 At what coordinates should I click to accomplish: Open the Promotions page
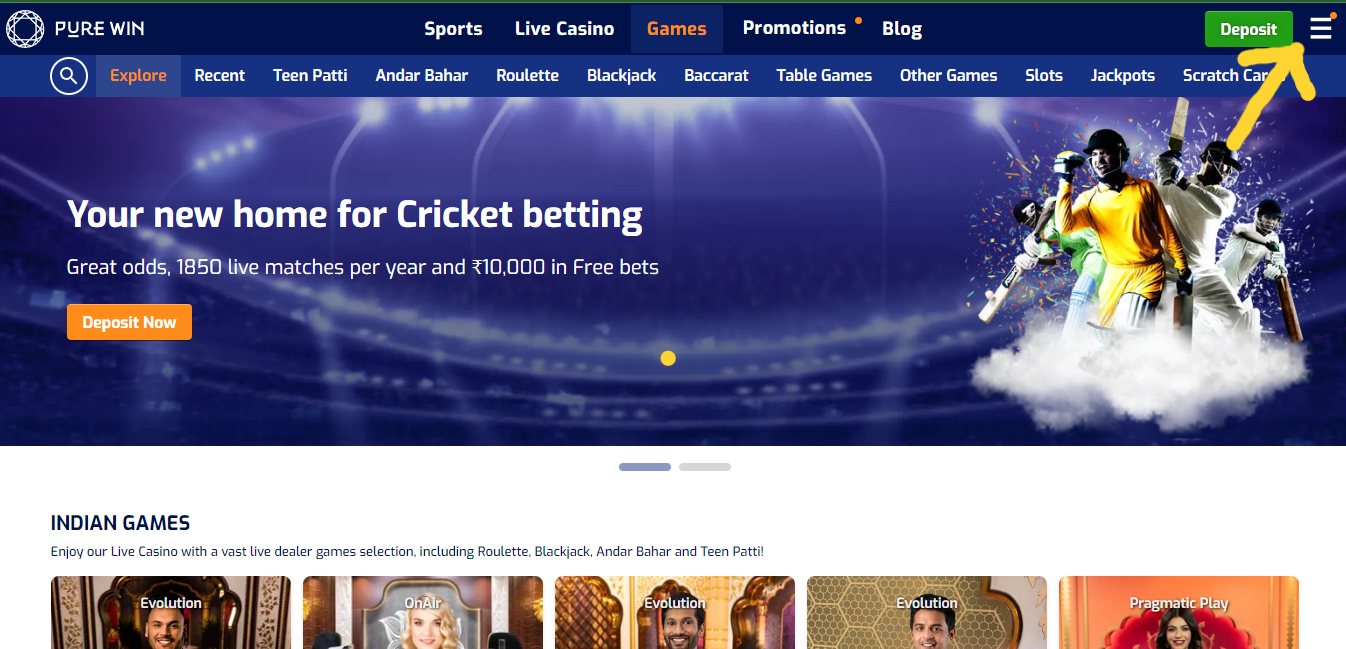point(794,28)
